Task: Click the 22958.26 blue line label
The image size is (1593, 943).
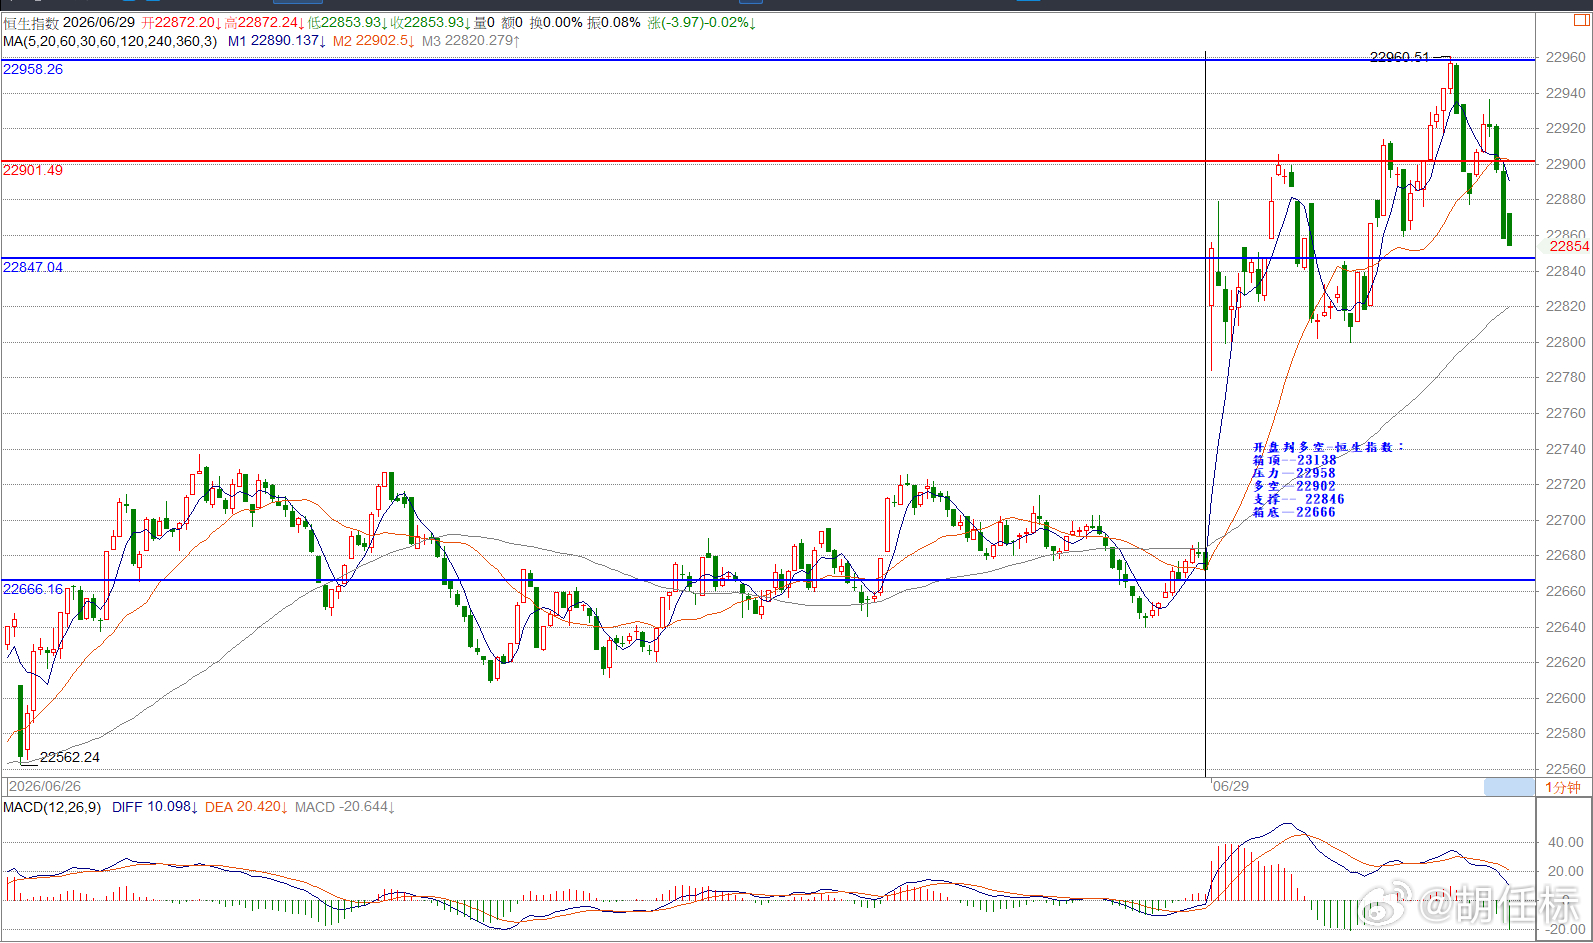Action: point(33,69)
